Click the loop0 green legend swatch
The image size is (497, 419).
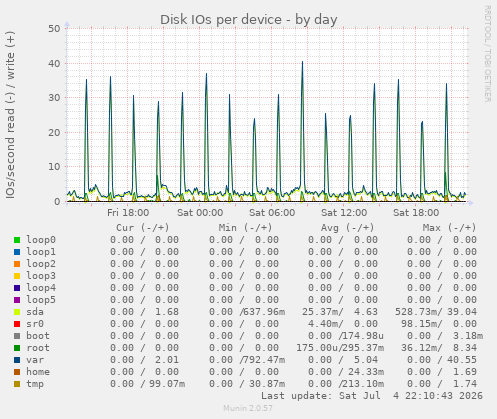17,240
